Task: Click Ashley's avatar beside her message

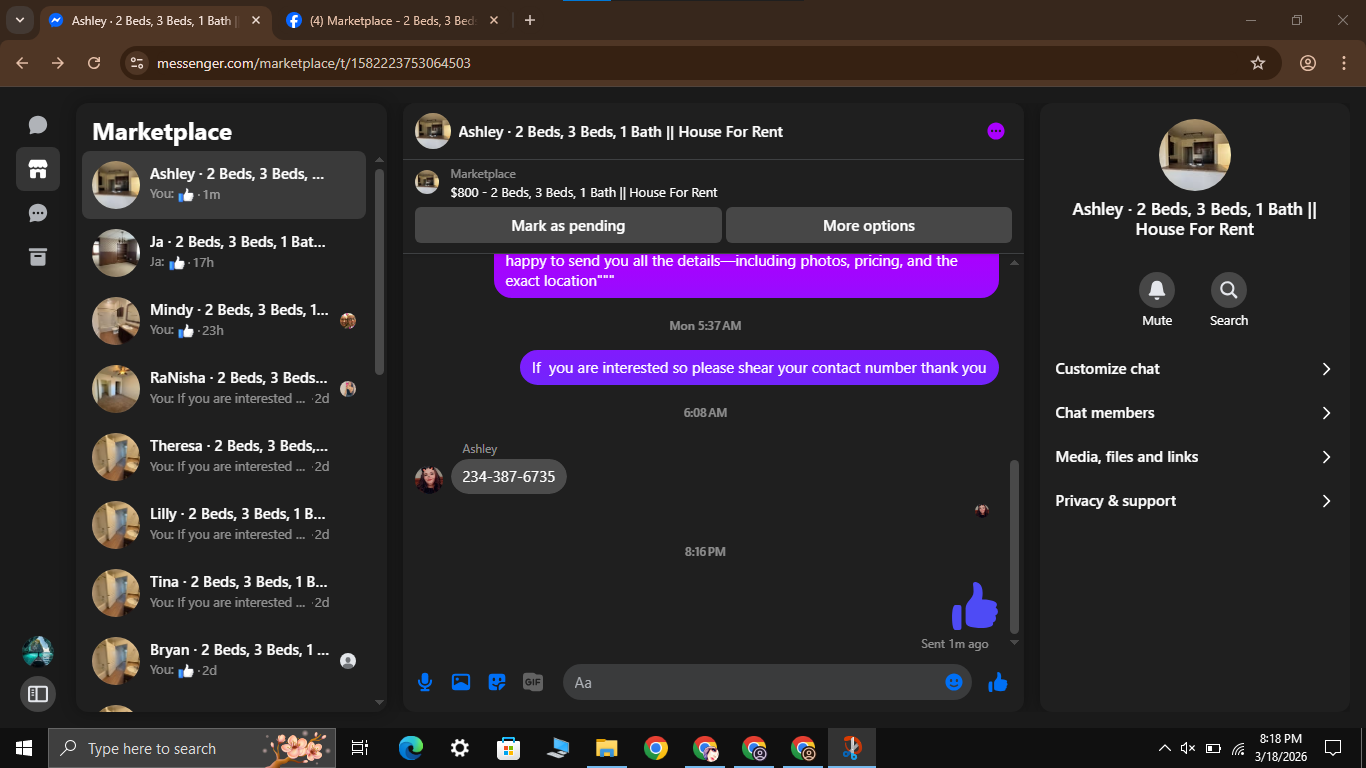Action: click(x=429, y=479)
